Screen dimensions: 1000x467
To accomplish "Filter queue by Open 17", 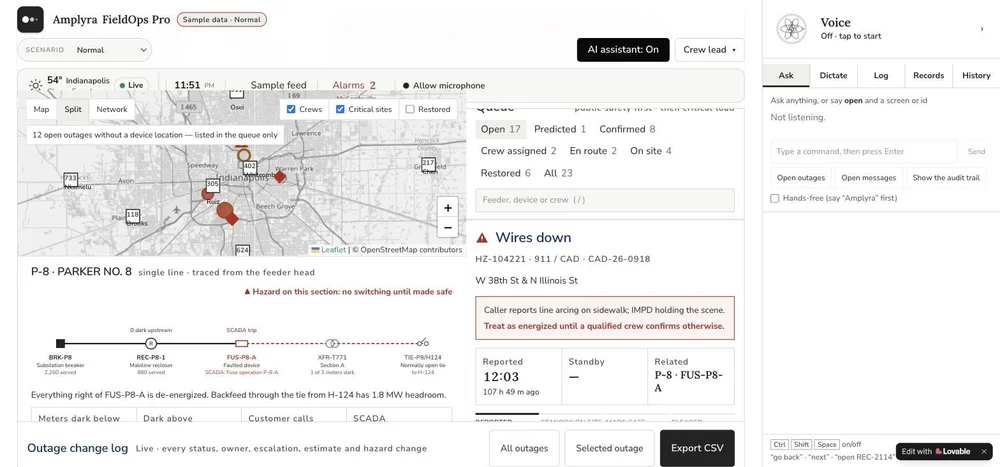I will pyautogui.click(x=501, y=129).
